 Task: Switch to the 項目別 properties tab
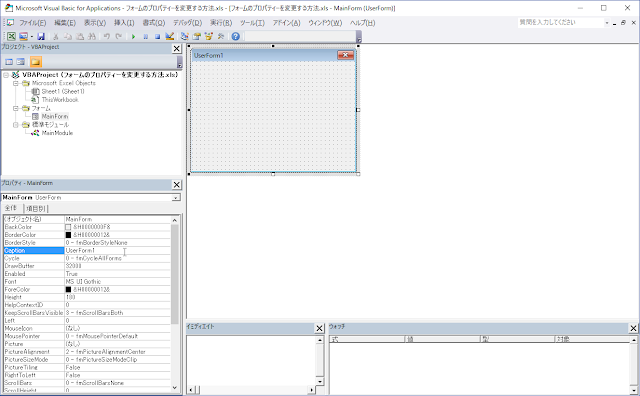[x=36, y=209]
